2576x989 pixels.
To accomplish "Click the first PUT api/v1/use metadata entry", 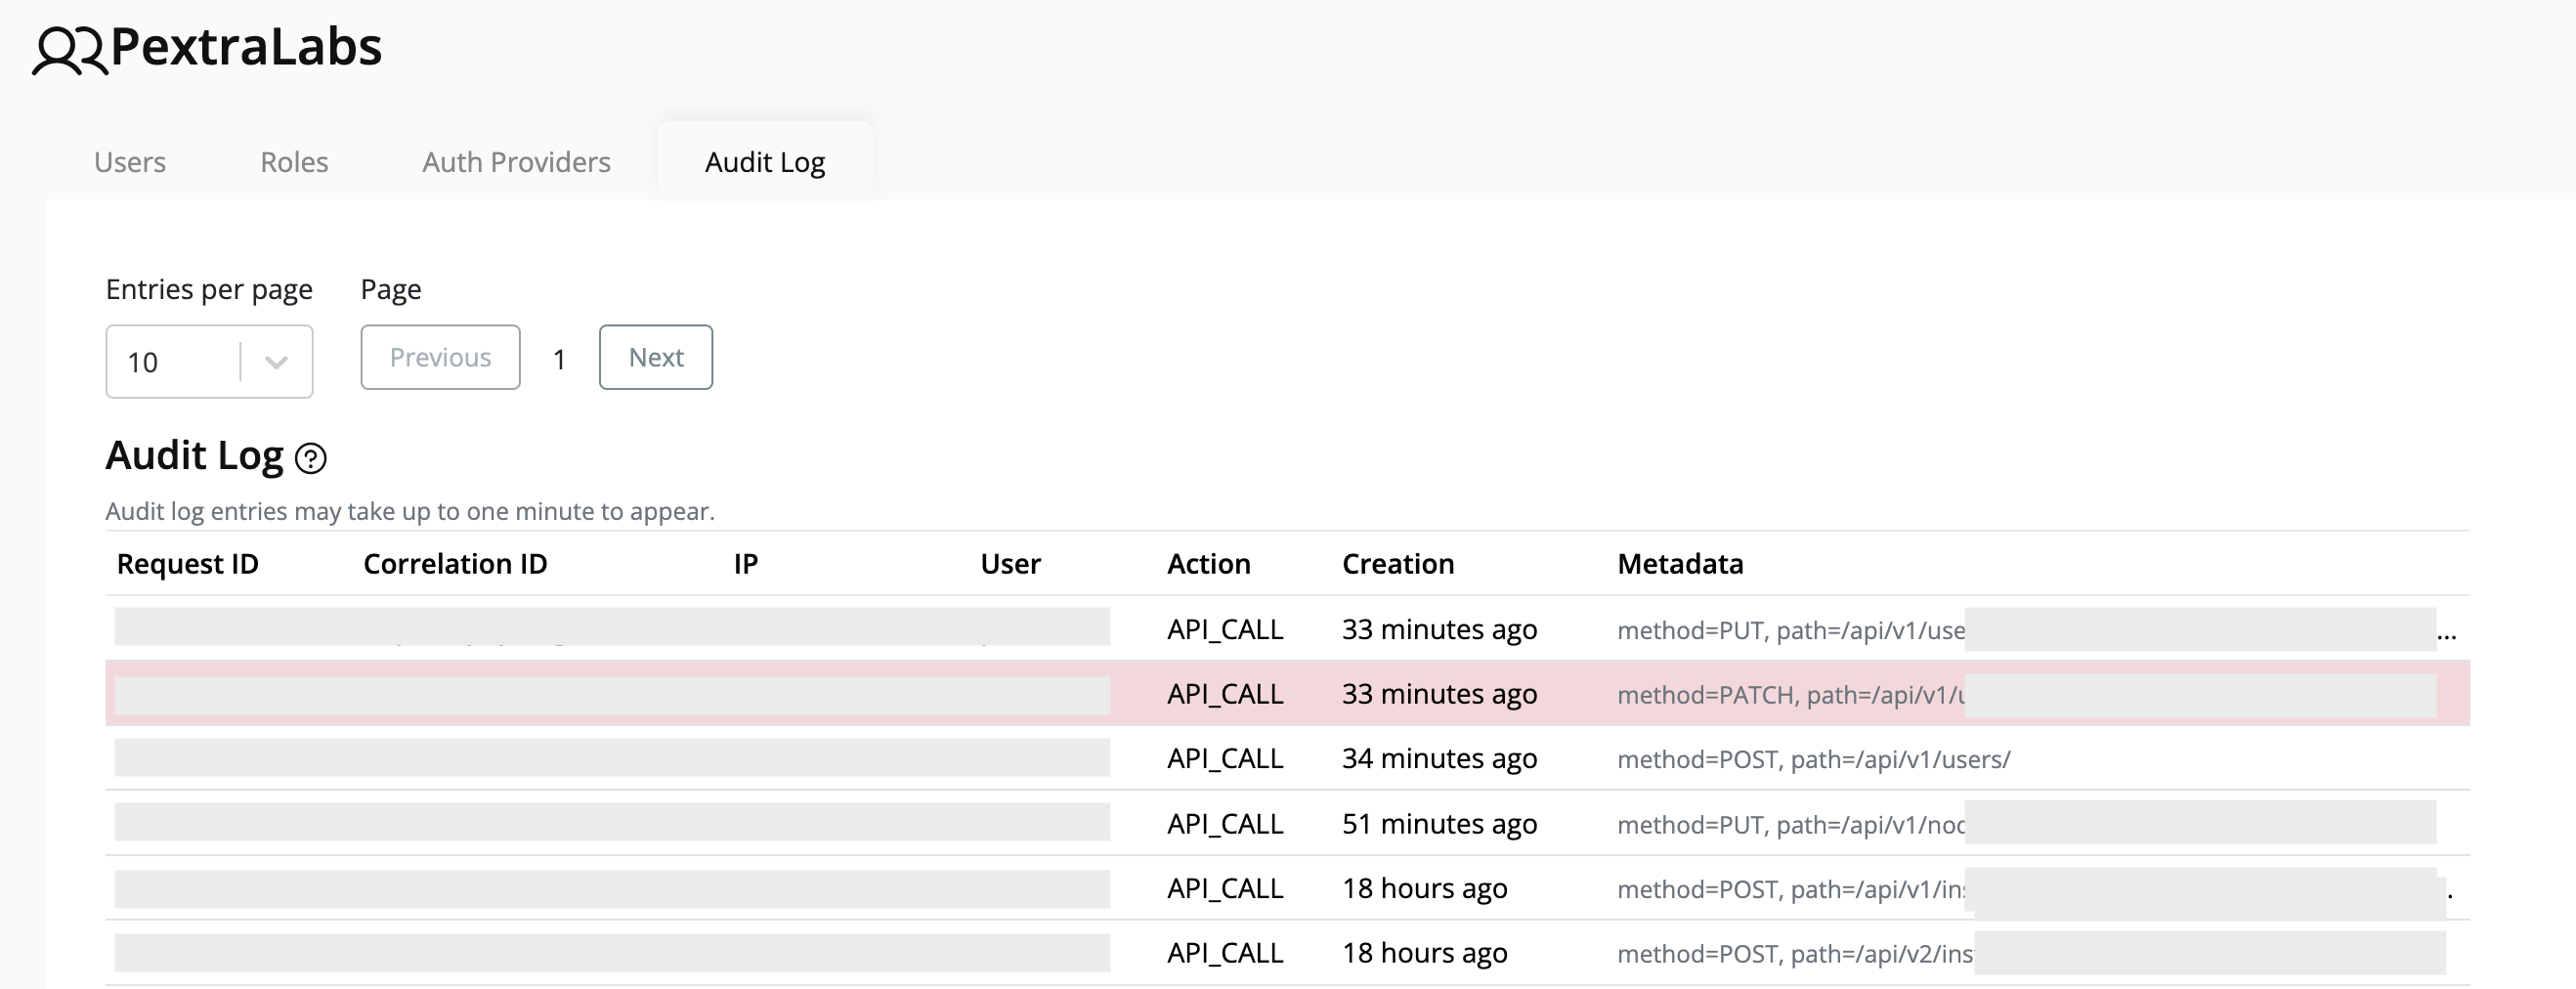I will click(1790, 630).
